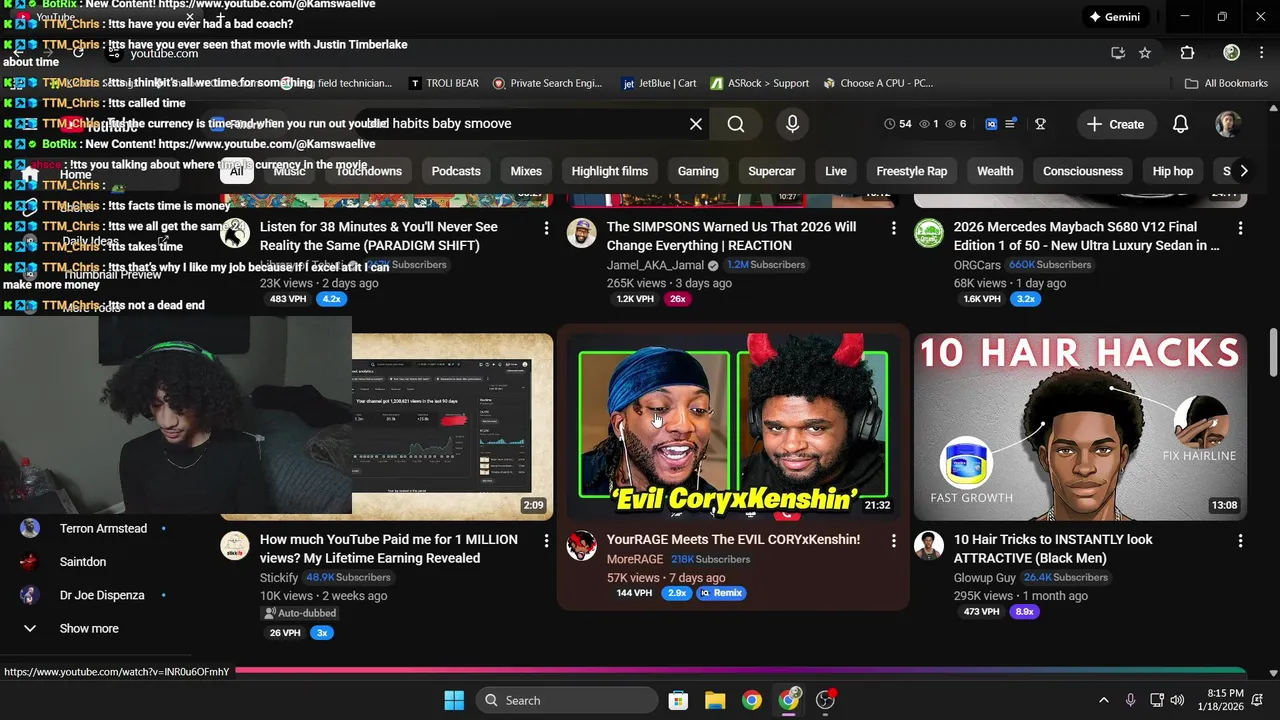Open the Chrome extensions puzzle icon
The height and width of the screenshot is (720, 1280).
[1187, 53]
